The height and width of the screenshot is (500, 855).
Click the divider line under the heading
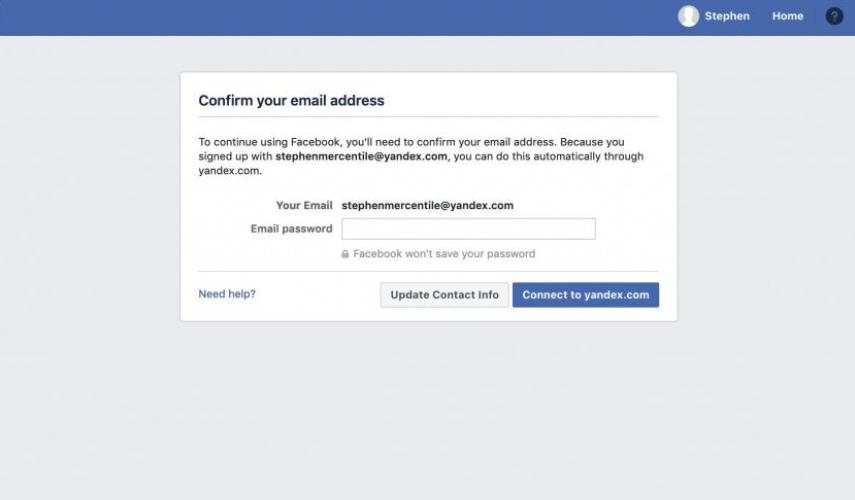[x=428, y=116]
